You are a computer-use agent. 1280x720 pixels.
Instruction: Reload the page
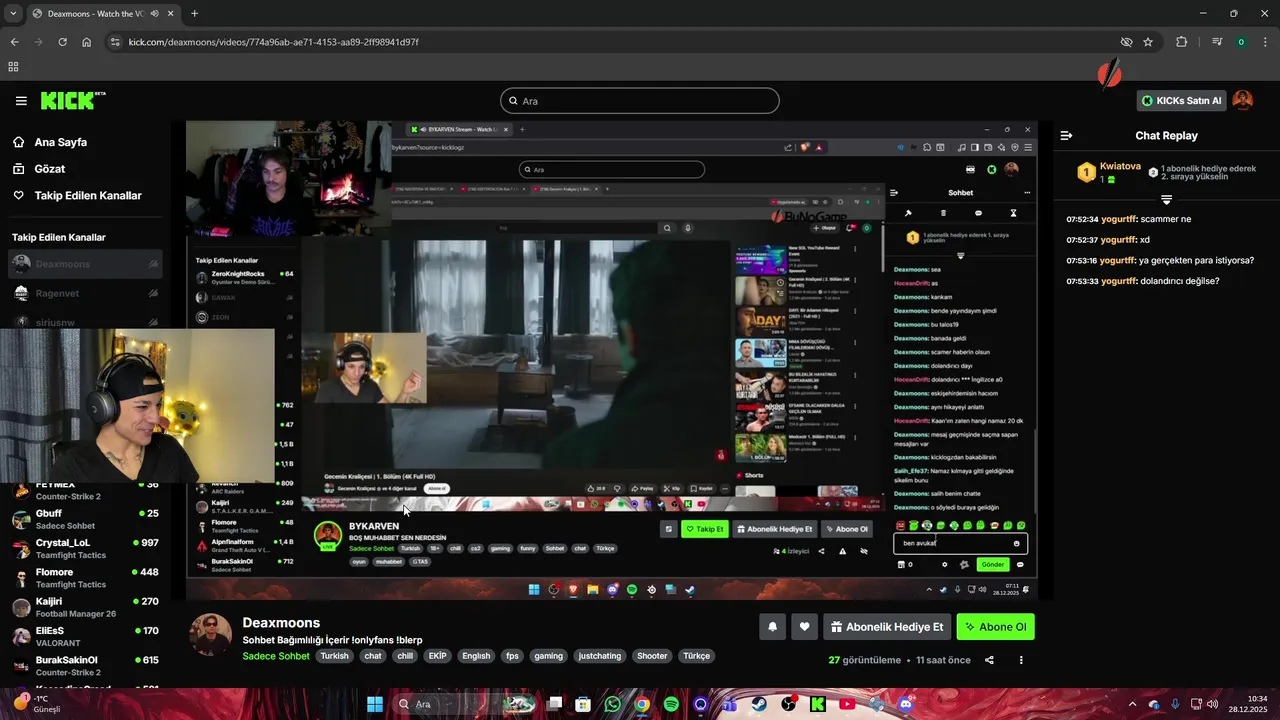62,42
